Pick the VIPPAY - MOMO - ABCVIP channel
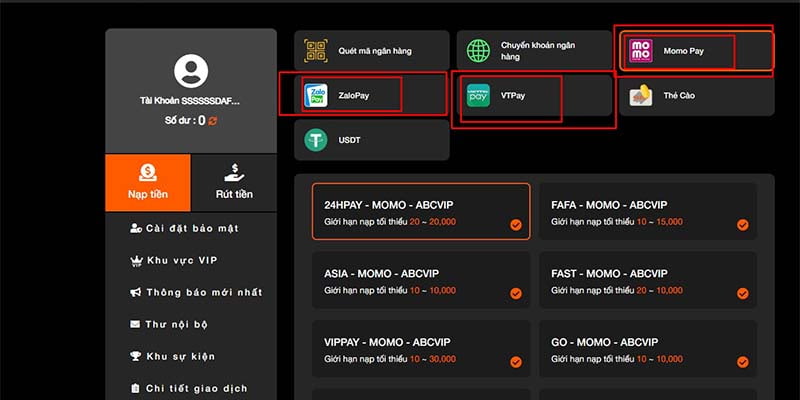800x400 pixels. coord(420,348)
